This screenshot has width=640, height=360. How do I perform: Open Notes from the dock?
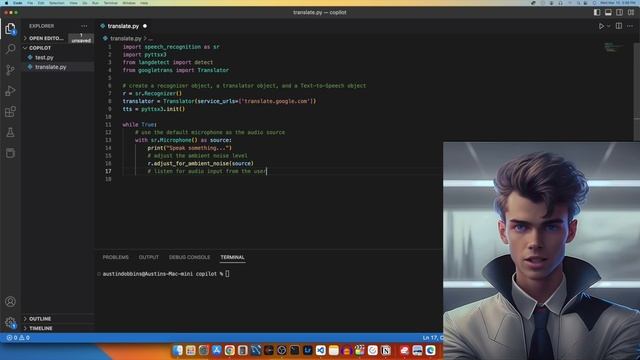[x=333, y=350]
